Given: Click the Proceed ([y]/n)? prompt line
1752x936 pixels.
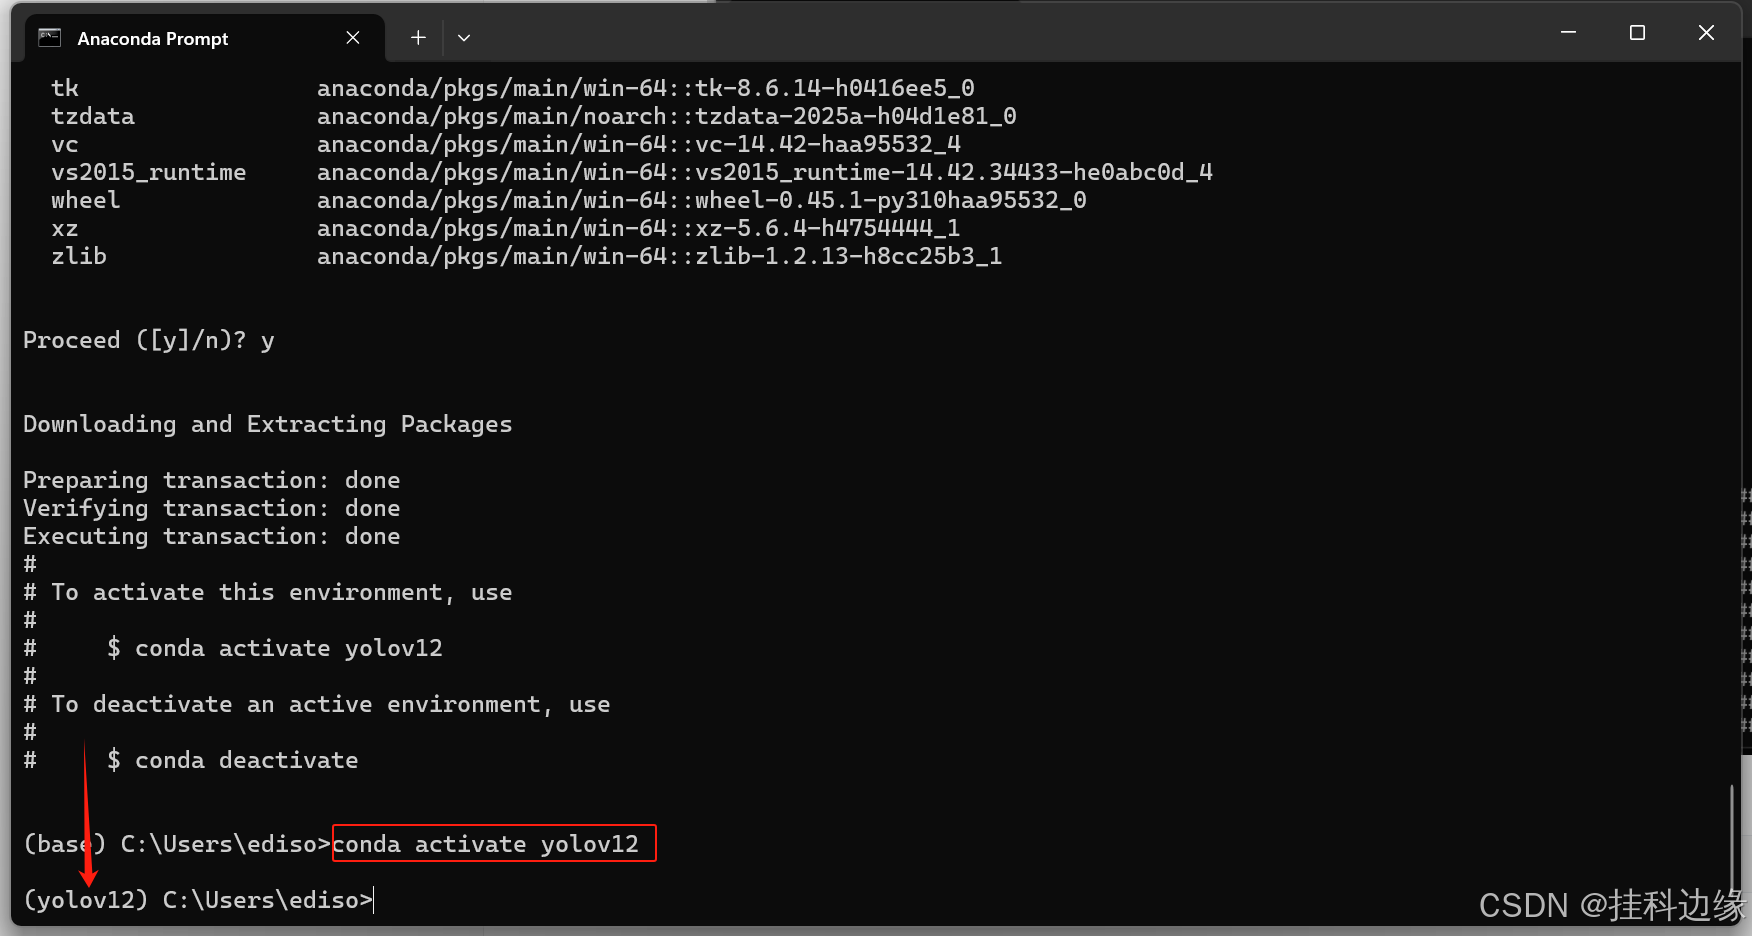Looking at the screenshot, I should coord(149,340).
